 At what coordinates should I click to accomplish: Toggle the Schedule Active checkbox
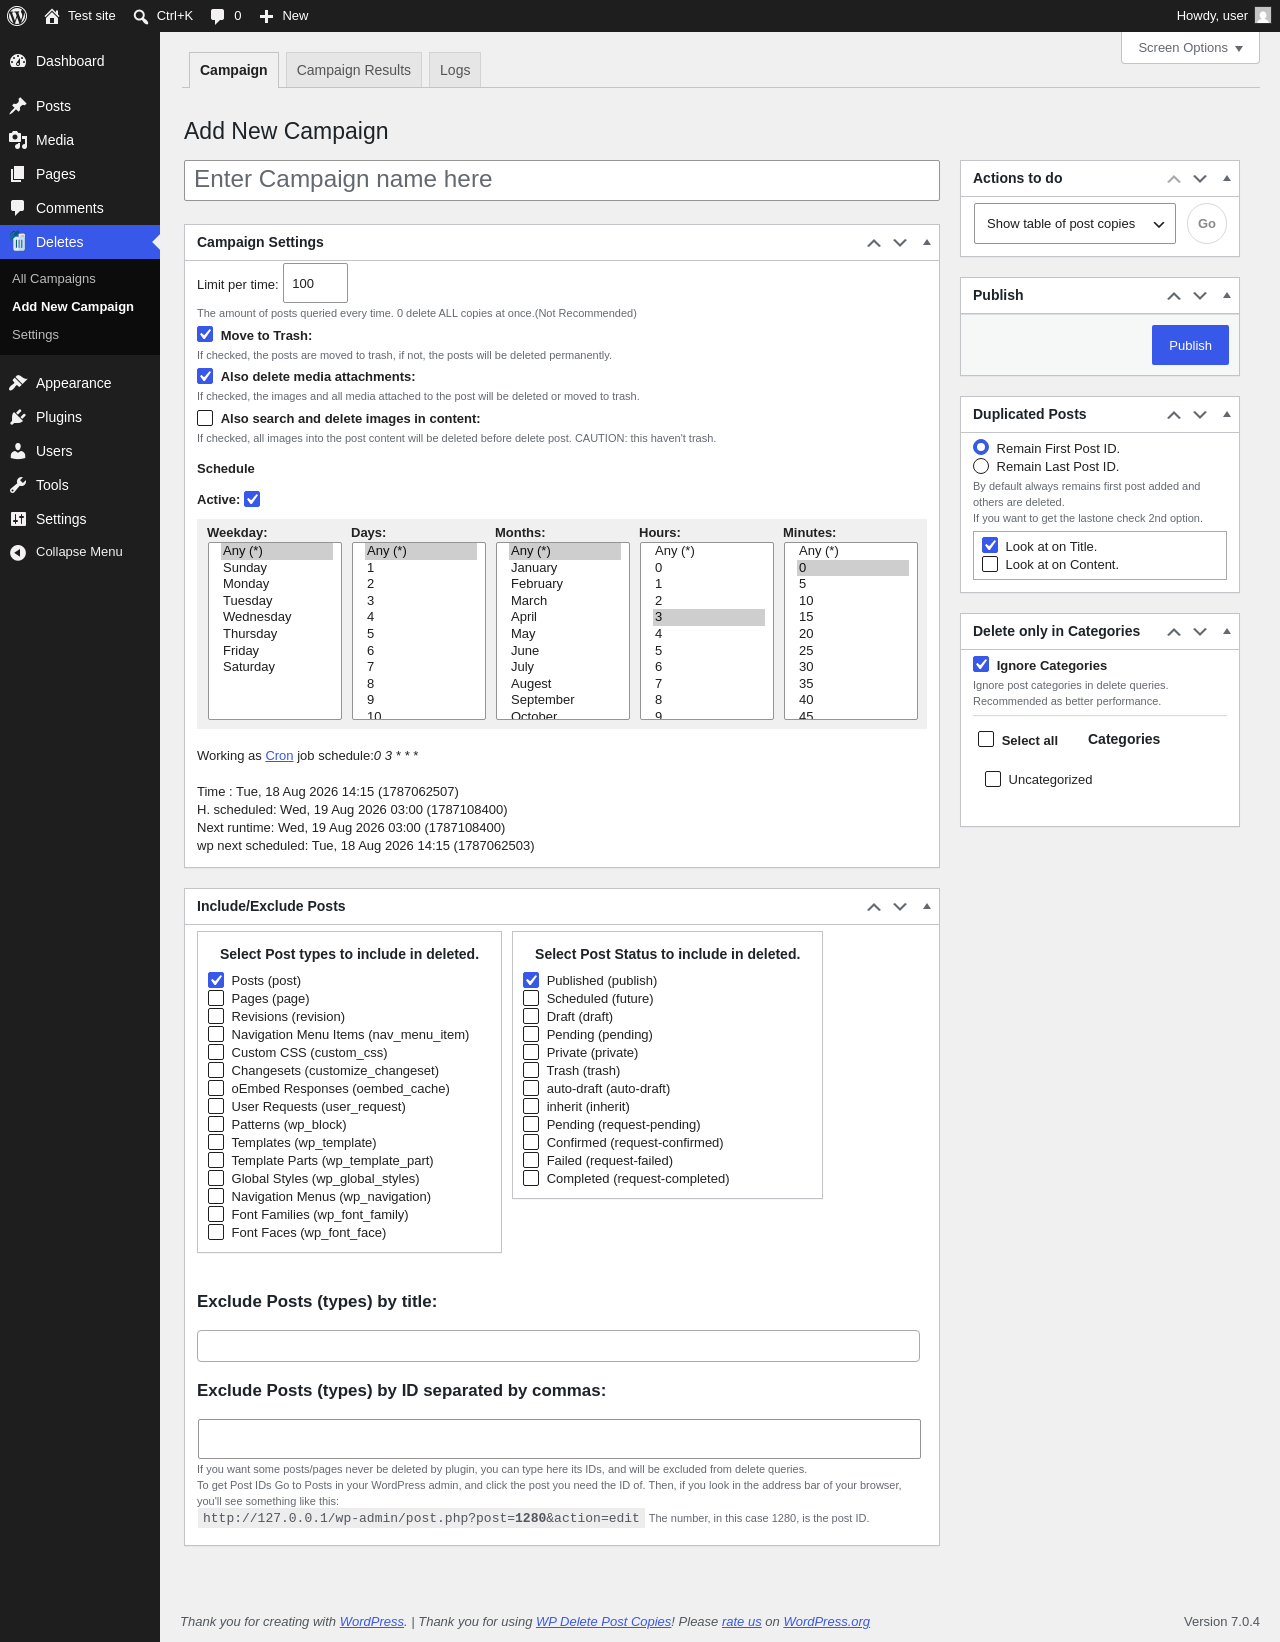coord(252,499)
